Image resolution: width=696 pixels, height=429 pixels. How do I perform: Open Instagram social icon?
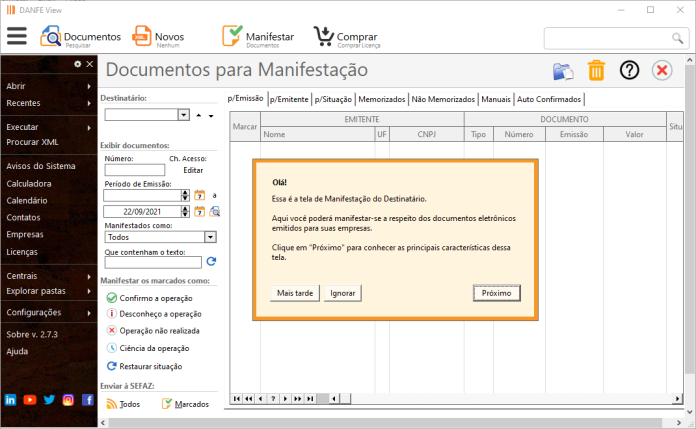(68, 400)
